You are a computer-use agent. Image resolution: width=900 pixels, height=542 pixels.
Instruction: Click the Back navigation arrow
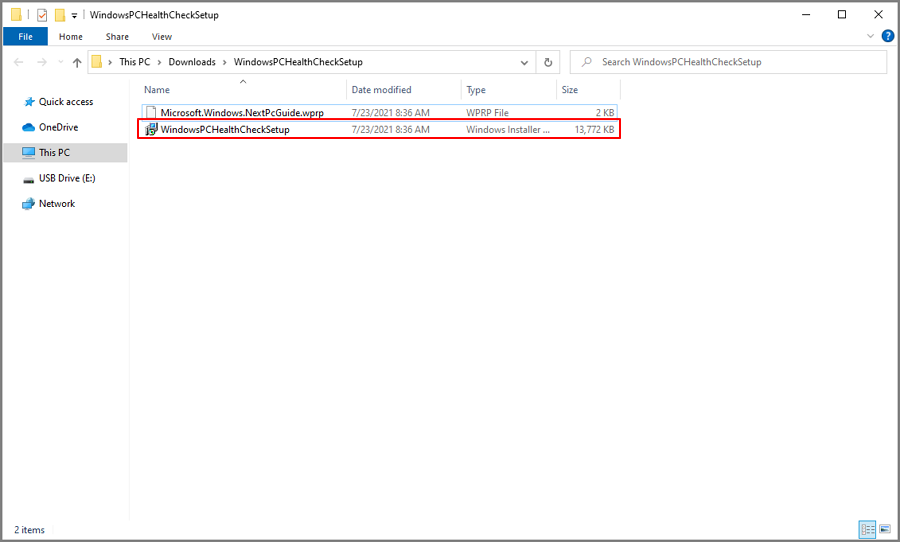pyautogui.click(x=18, y=62)
